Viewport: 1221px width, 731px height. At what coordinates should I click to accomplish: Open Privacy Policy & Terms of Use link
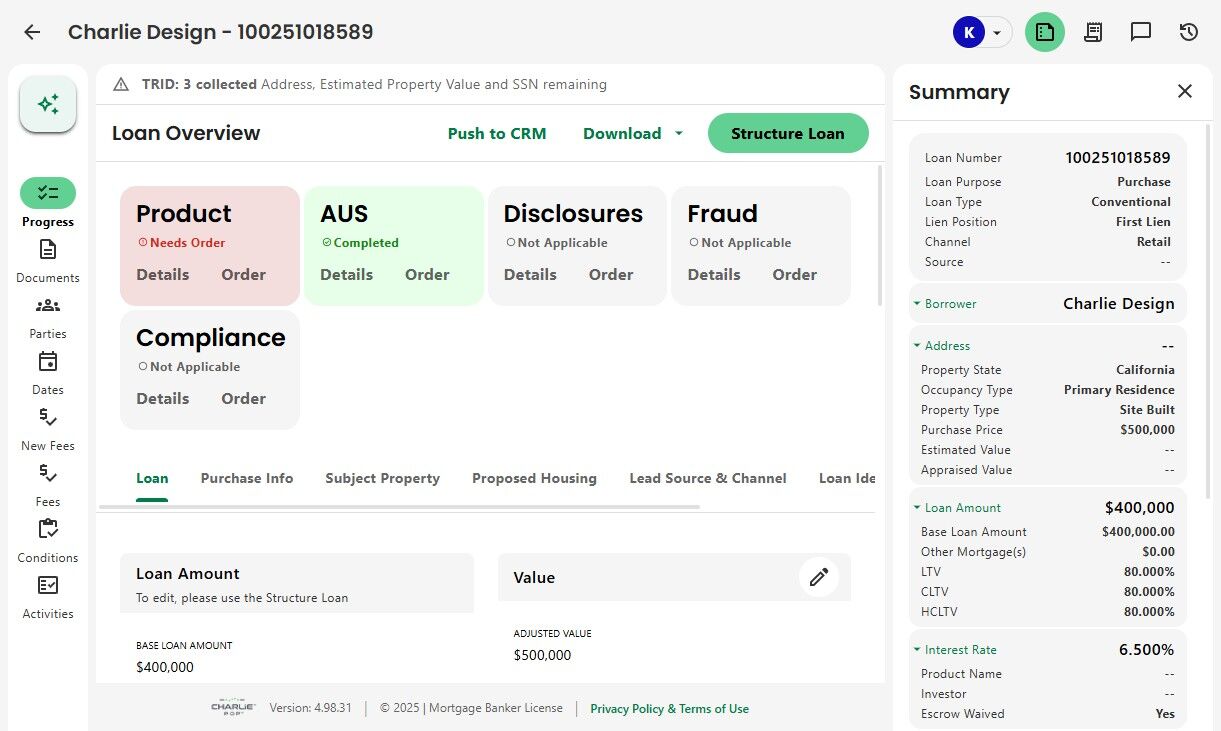[x=669, y=709]
